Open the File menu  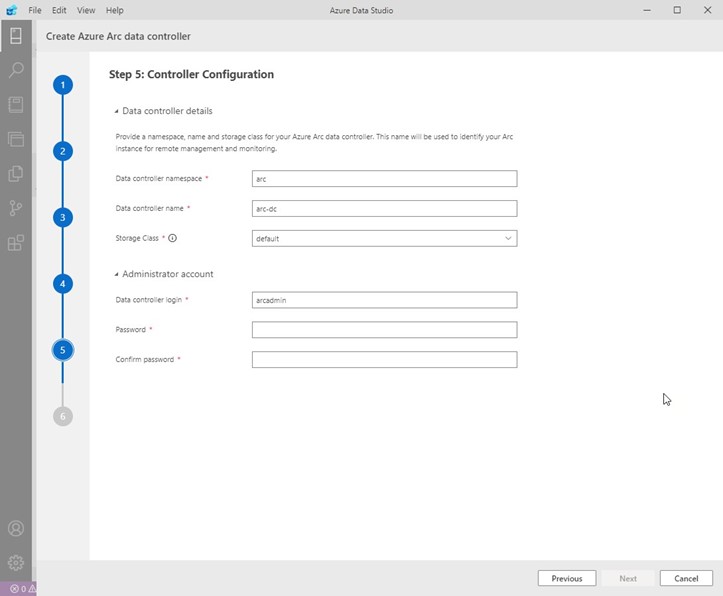point(35,10)
